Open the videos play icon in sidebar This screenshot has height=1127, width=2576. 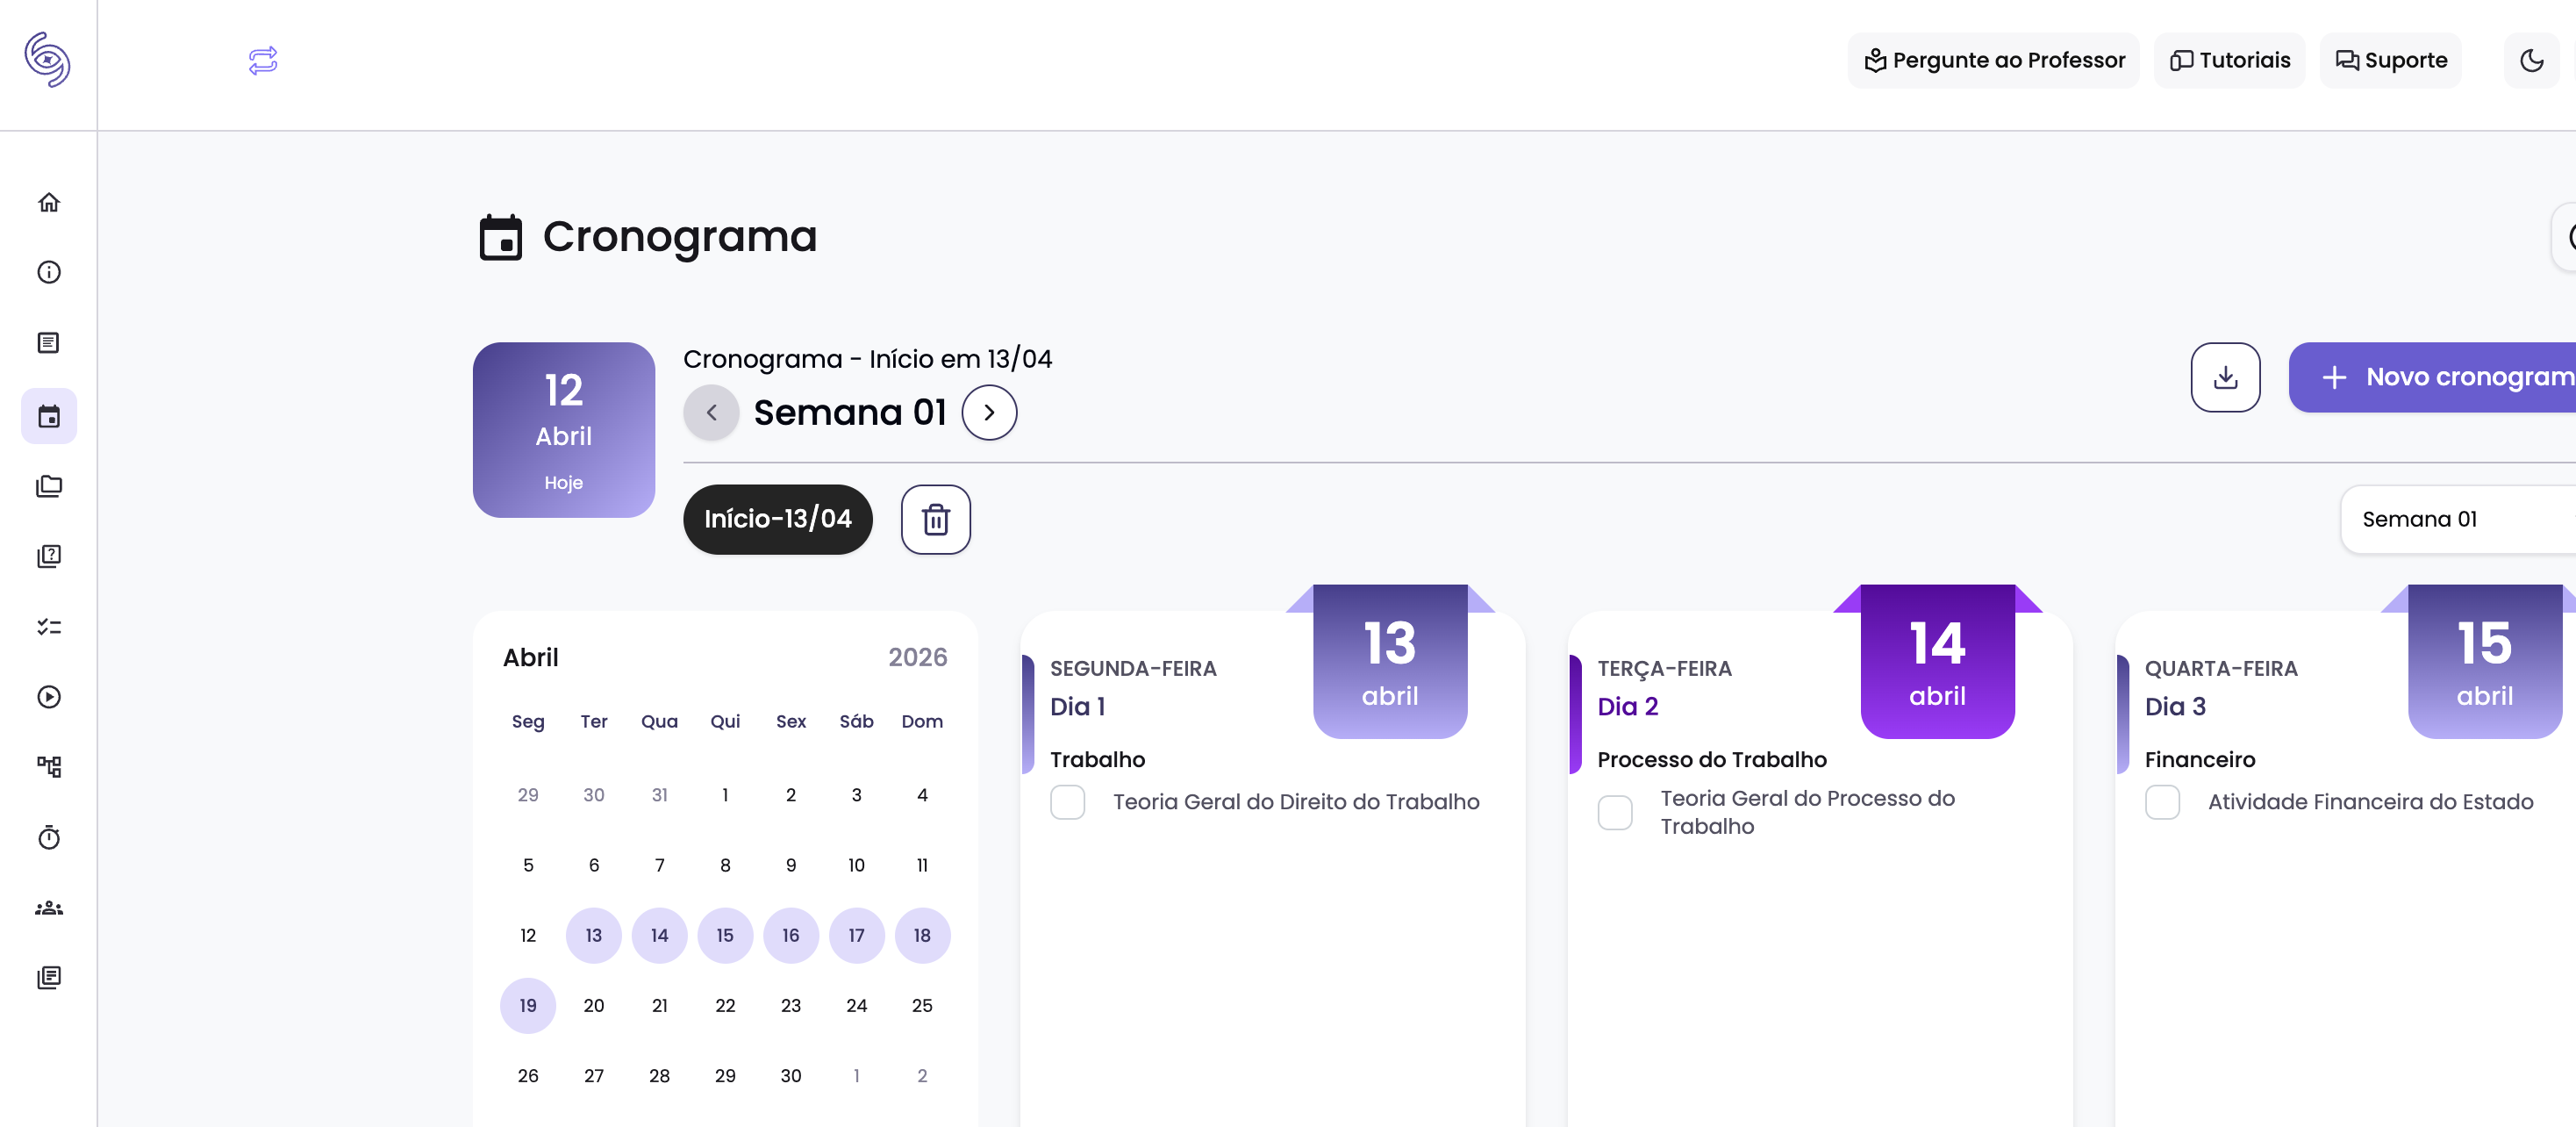[x=48, y=697]
